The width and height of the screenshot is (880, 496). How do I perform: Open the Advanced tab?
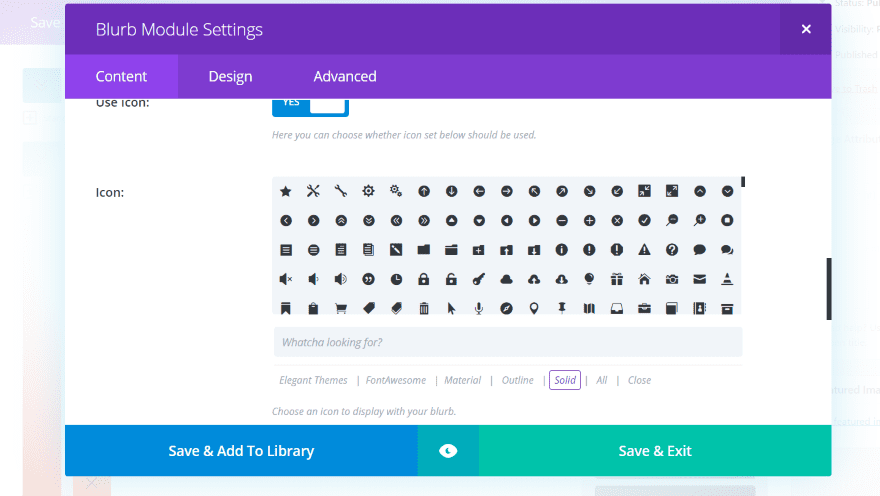(x=345, y=76)
